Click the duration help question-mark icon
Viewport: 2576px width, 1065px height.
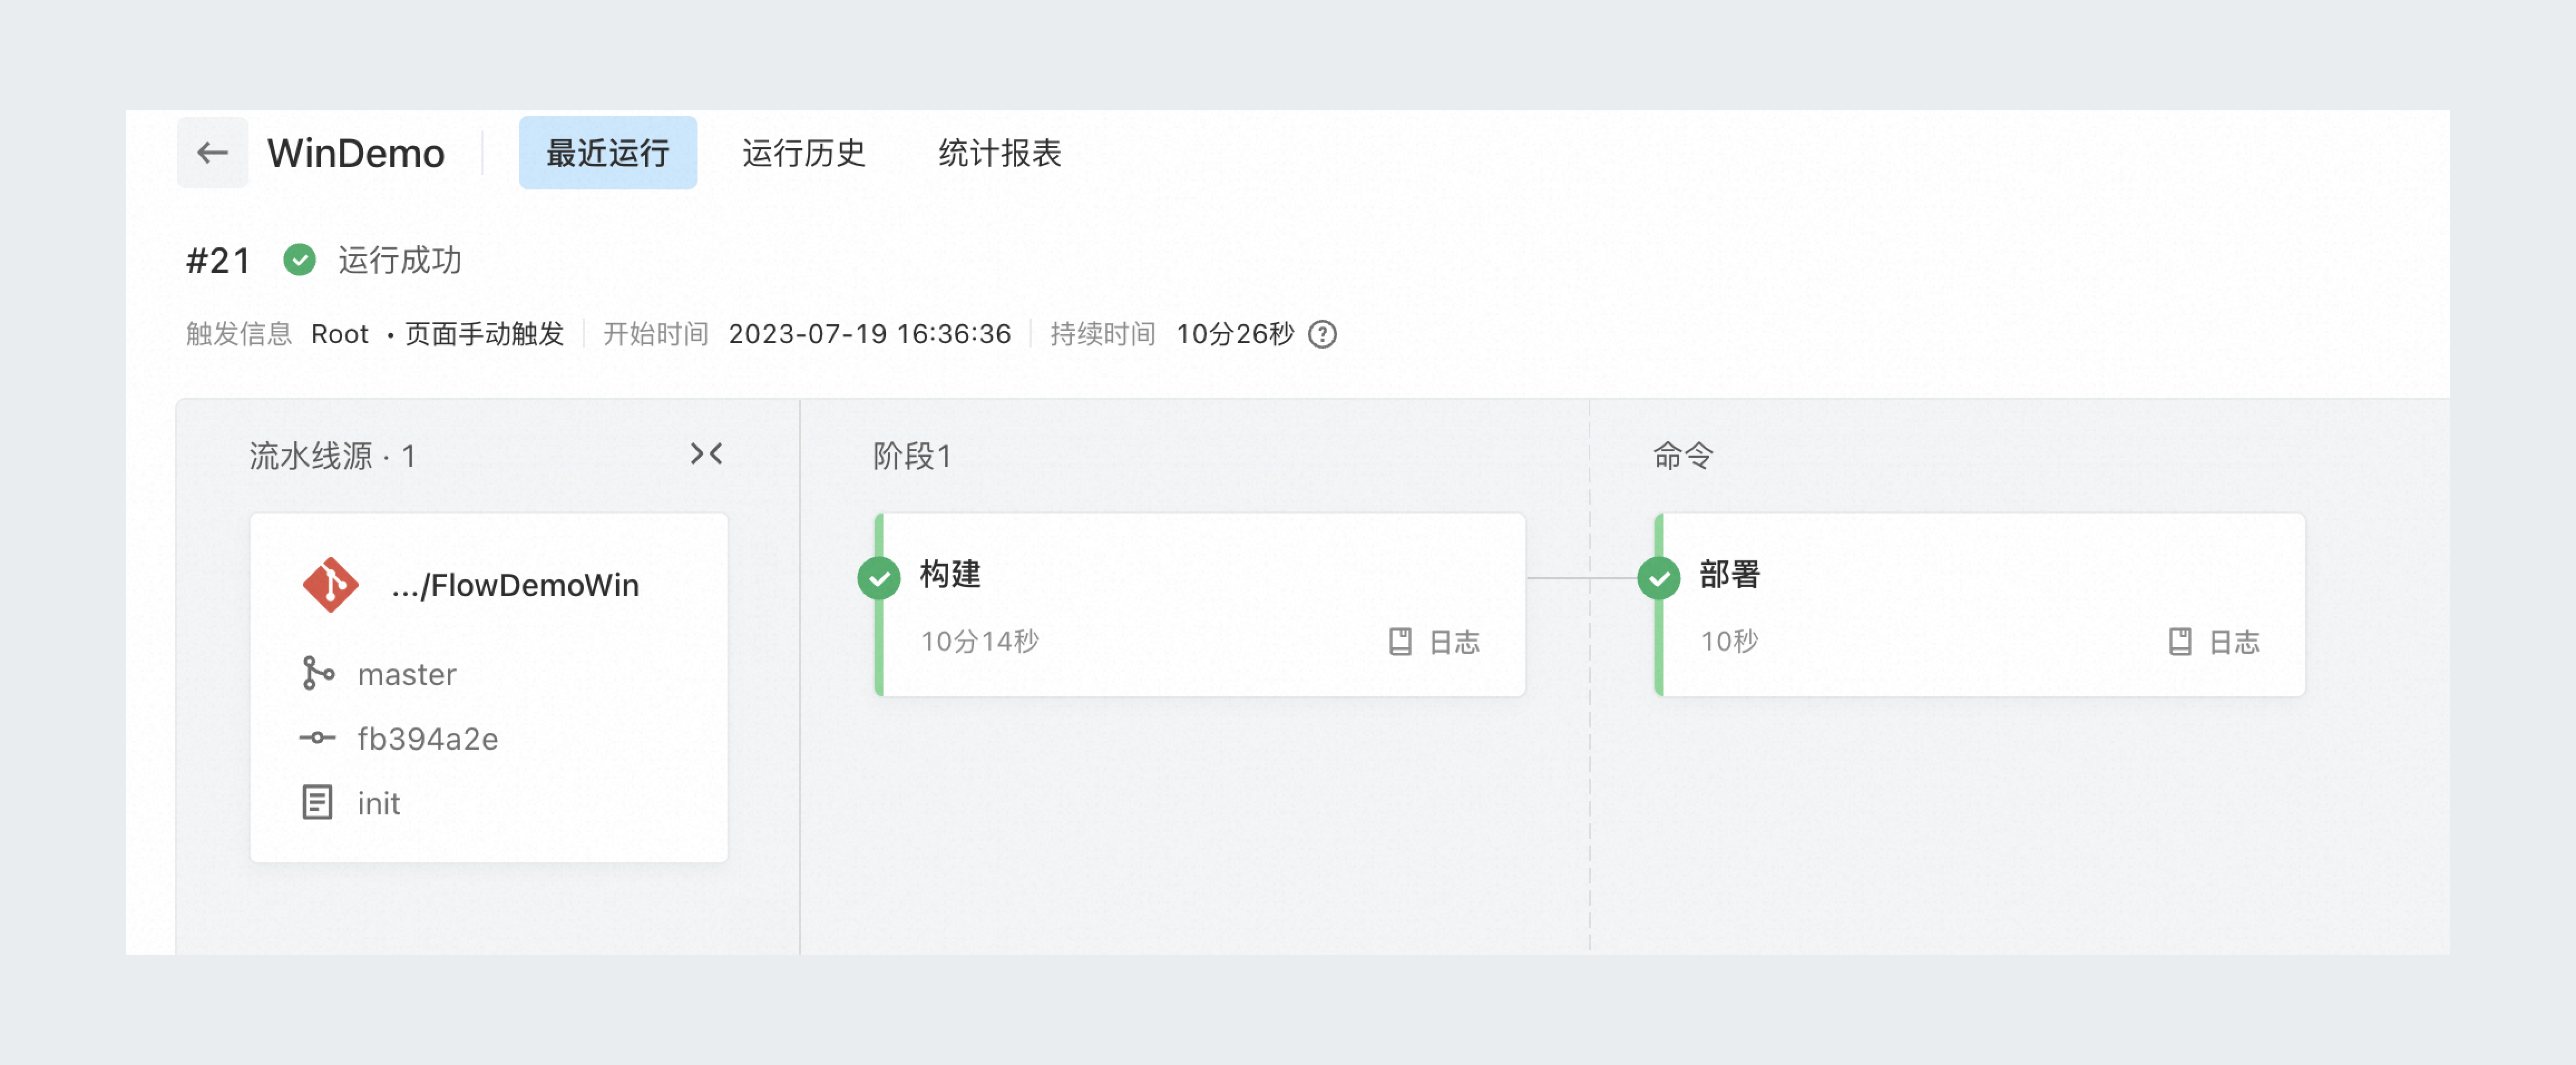pos(1322,334)
